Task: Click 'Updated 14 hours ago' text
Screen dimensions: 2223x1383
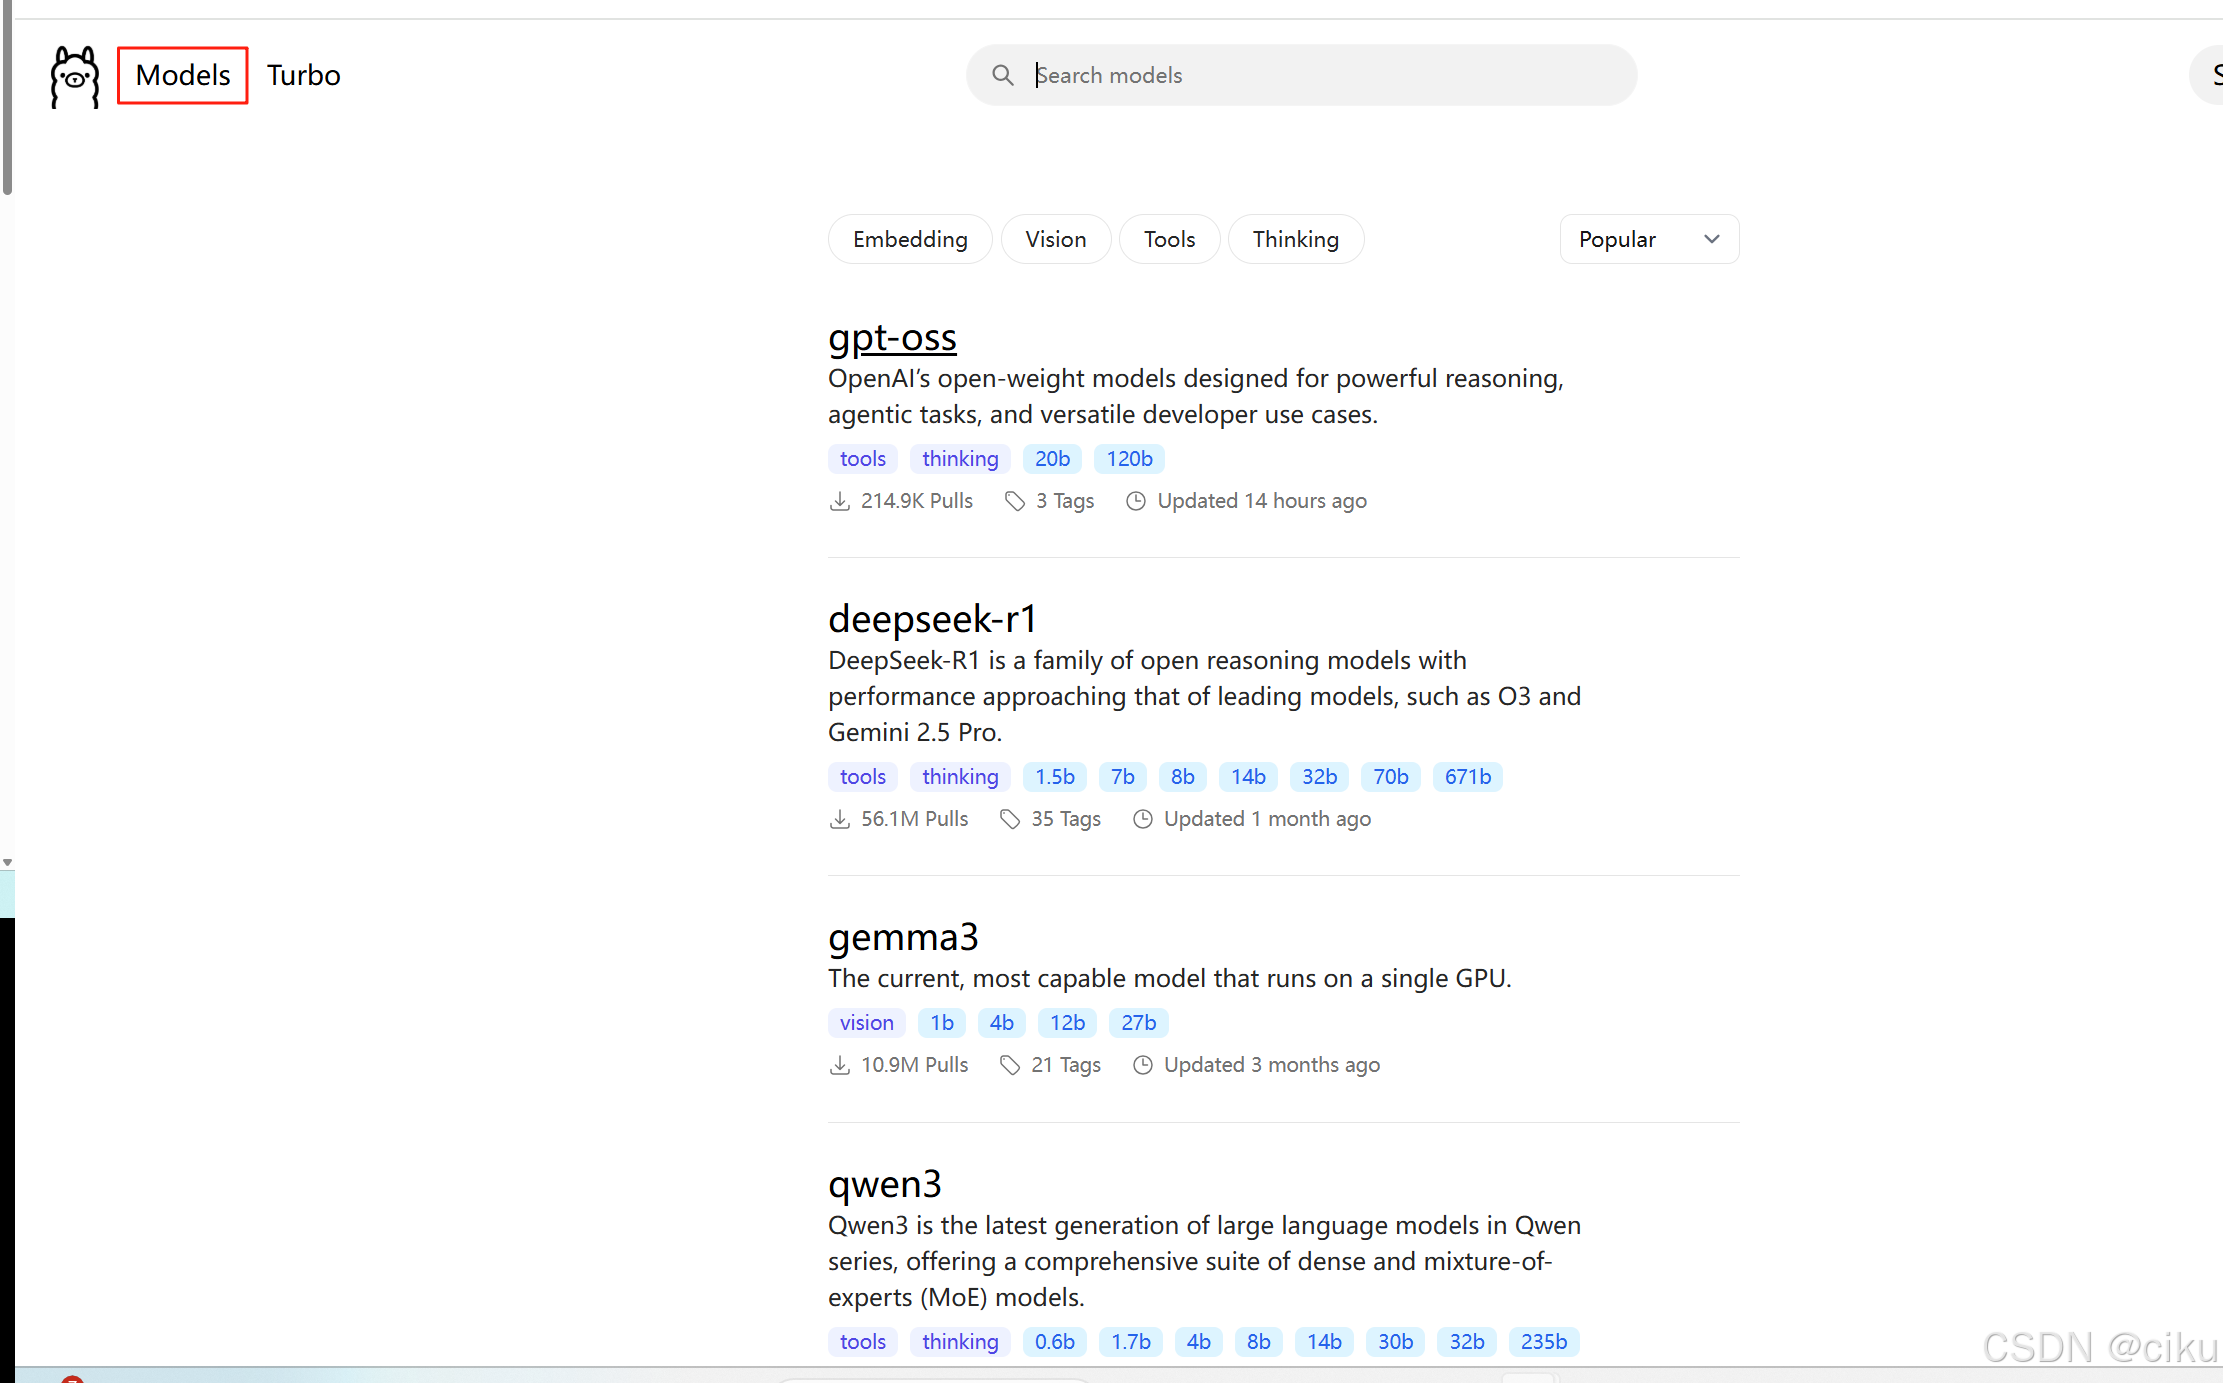Action: pyautogui.click(x=1262, y=501)
